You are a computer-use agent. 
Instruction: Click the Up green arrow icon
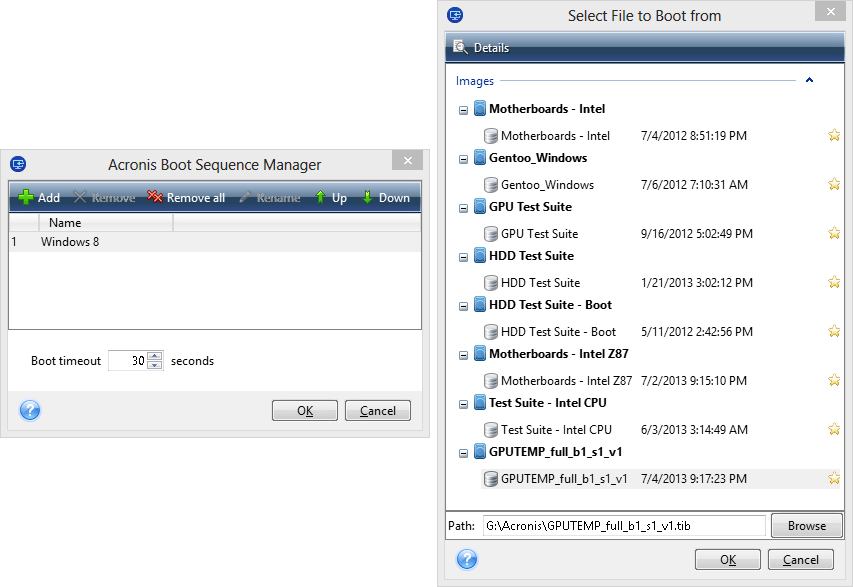(320, 197)
